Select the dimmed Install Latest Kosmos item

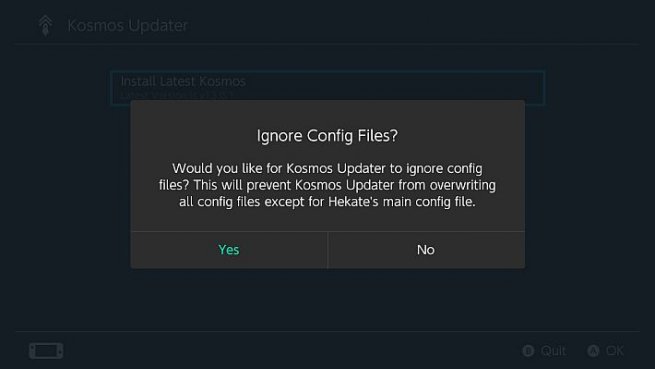328,86
